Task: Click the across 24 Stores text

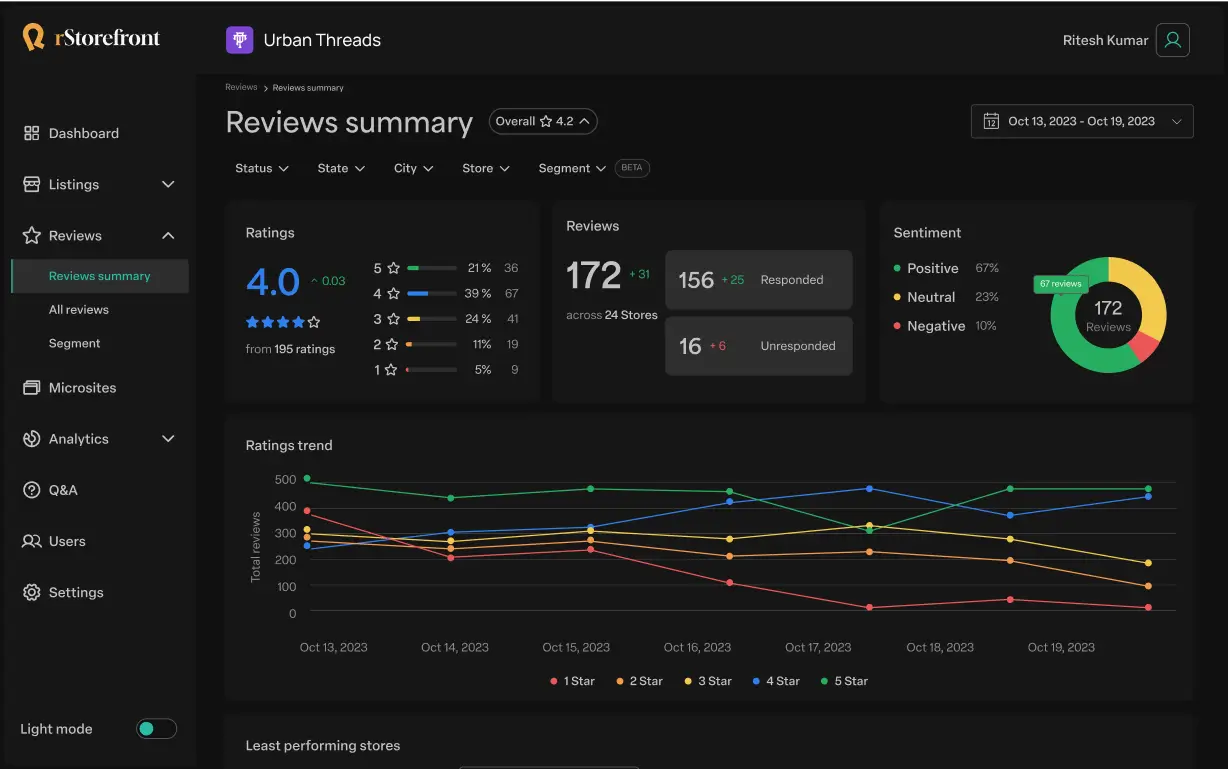Action: 612,315
